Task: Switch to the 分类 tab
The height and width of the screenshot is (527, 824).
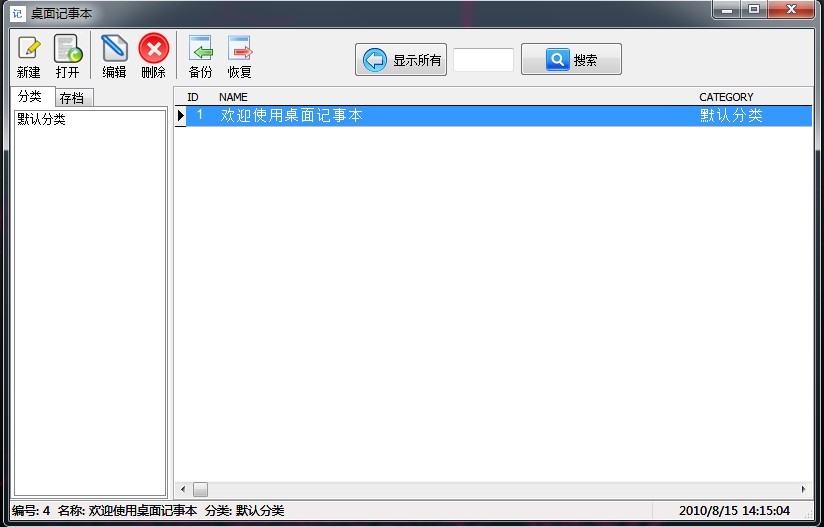Action: point(30,97)
